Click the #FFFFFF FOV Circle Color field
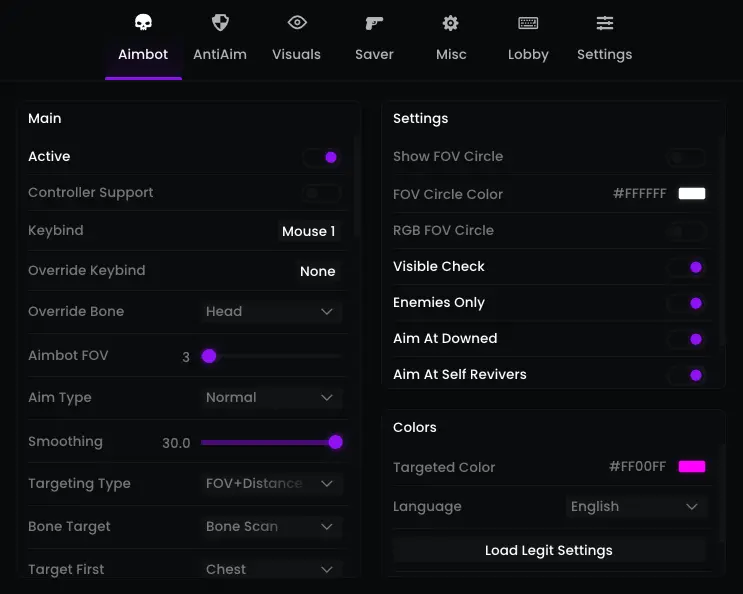Viewport: 743px width, 594px height. [x=639, y=194]
